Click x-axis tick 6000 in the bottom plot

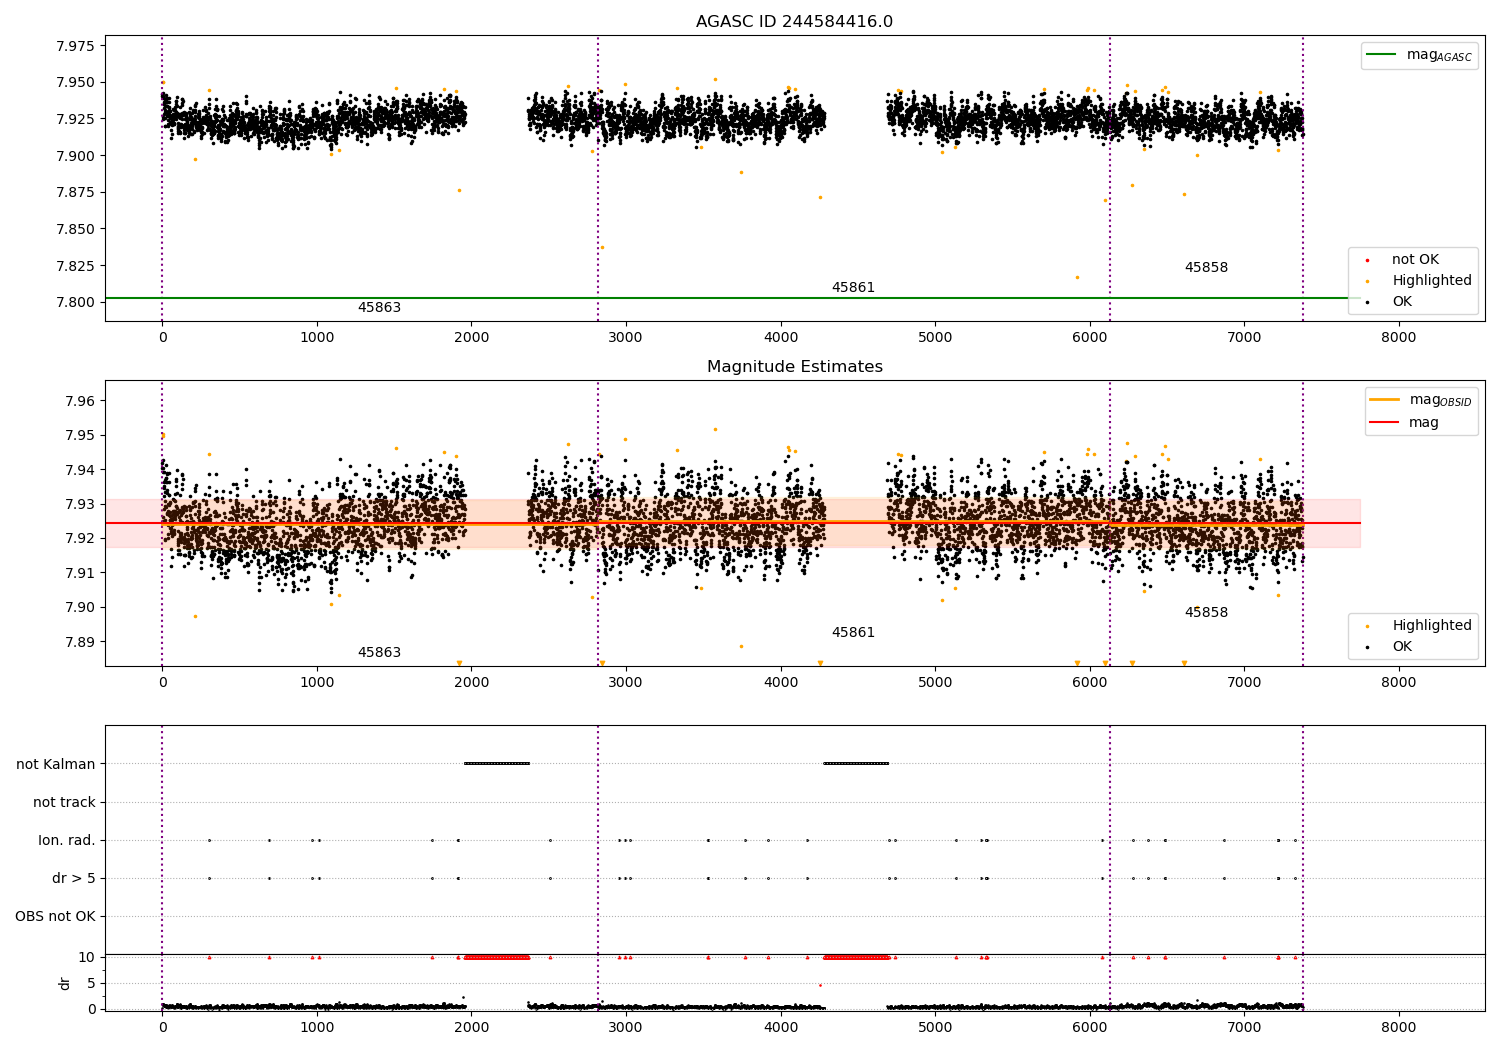(1089, 1028)
